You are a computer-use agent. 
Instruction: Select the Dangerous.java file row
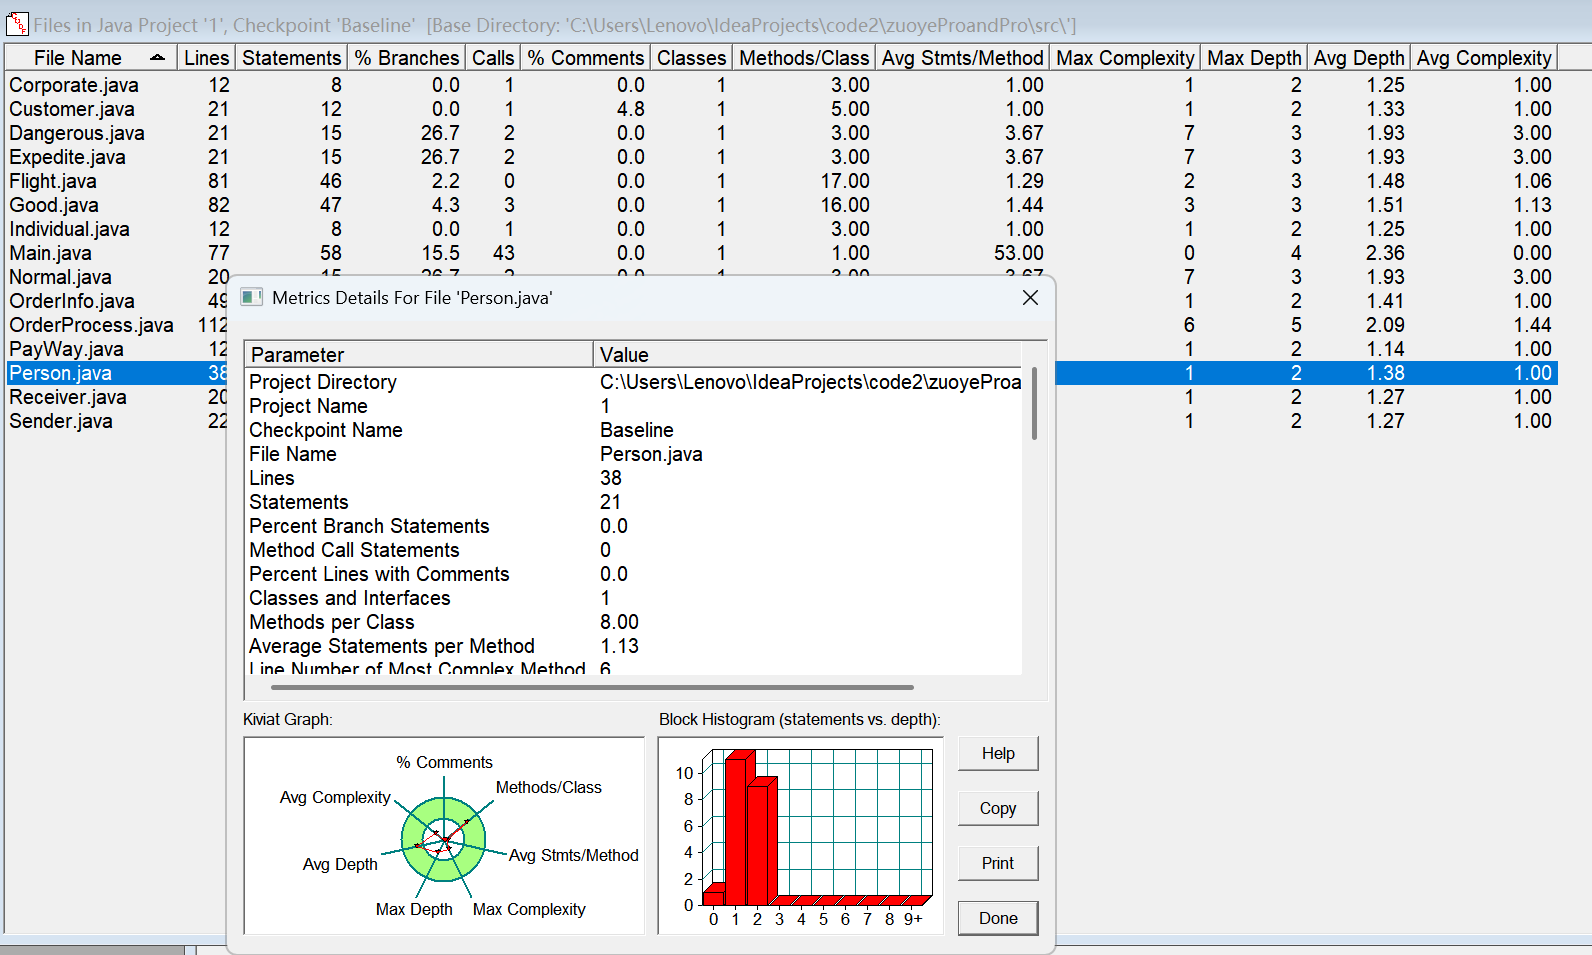781,133
